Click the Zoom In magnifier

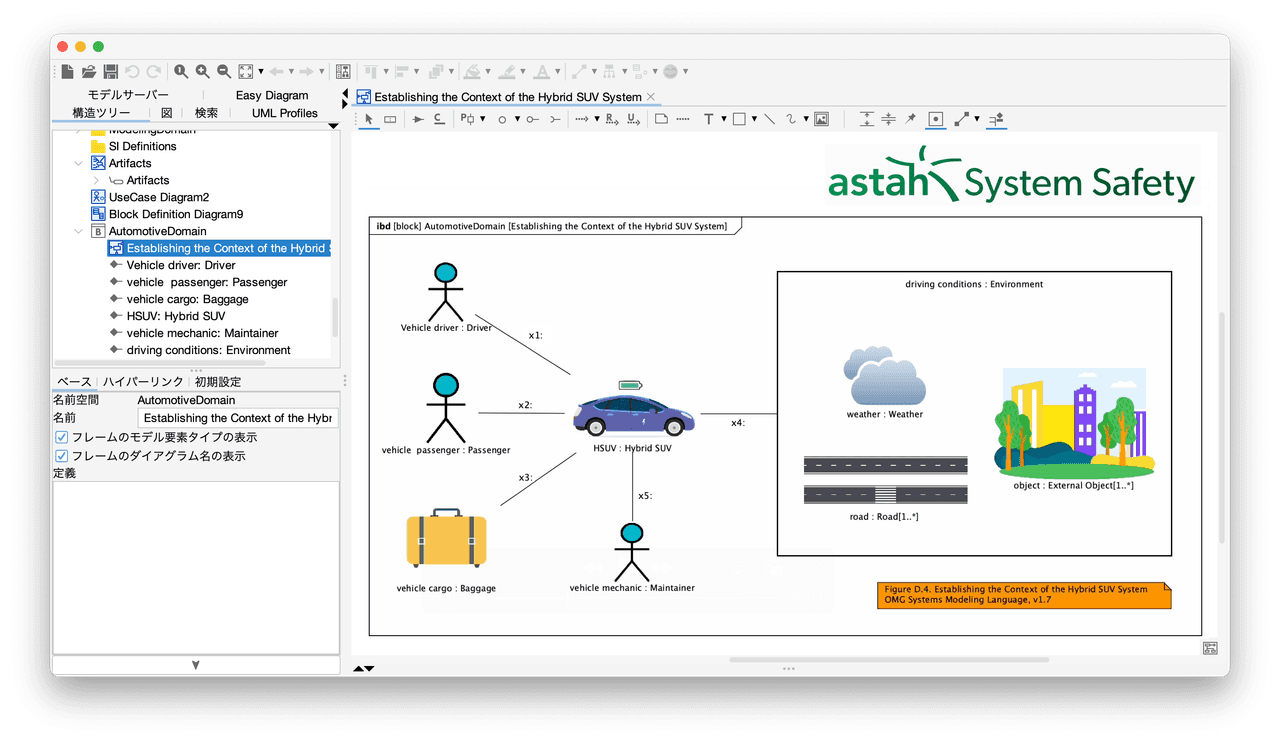tap(203, 71)
